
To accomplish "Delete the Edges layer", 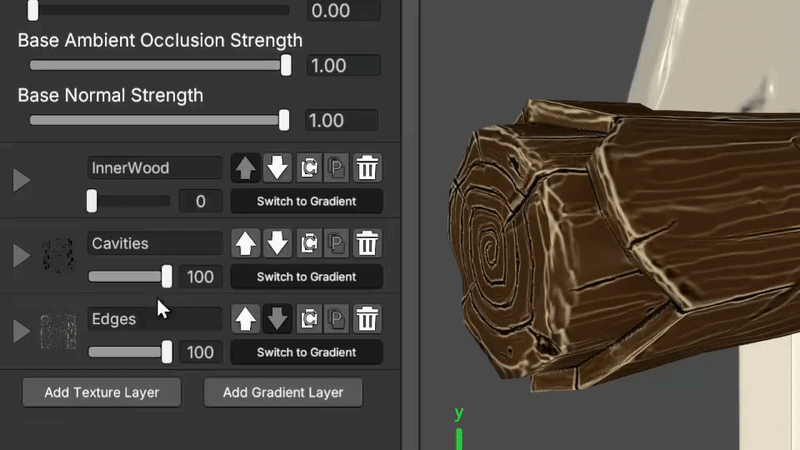I will [368, 320].
